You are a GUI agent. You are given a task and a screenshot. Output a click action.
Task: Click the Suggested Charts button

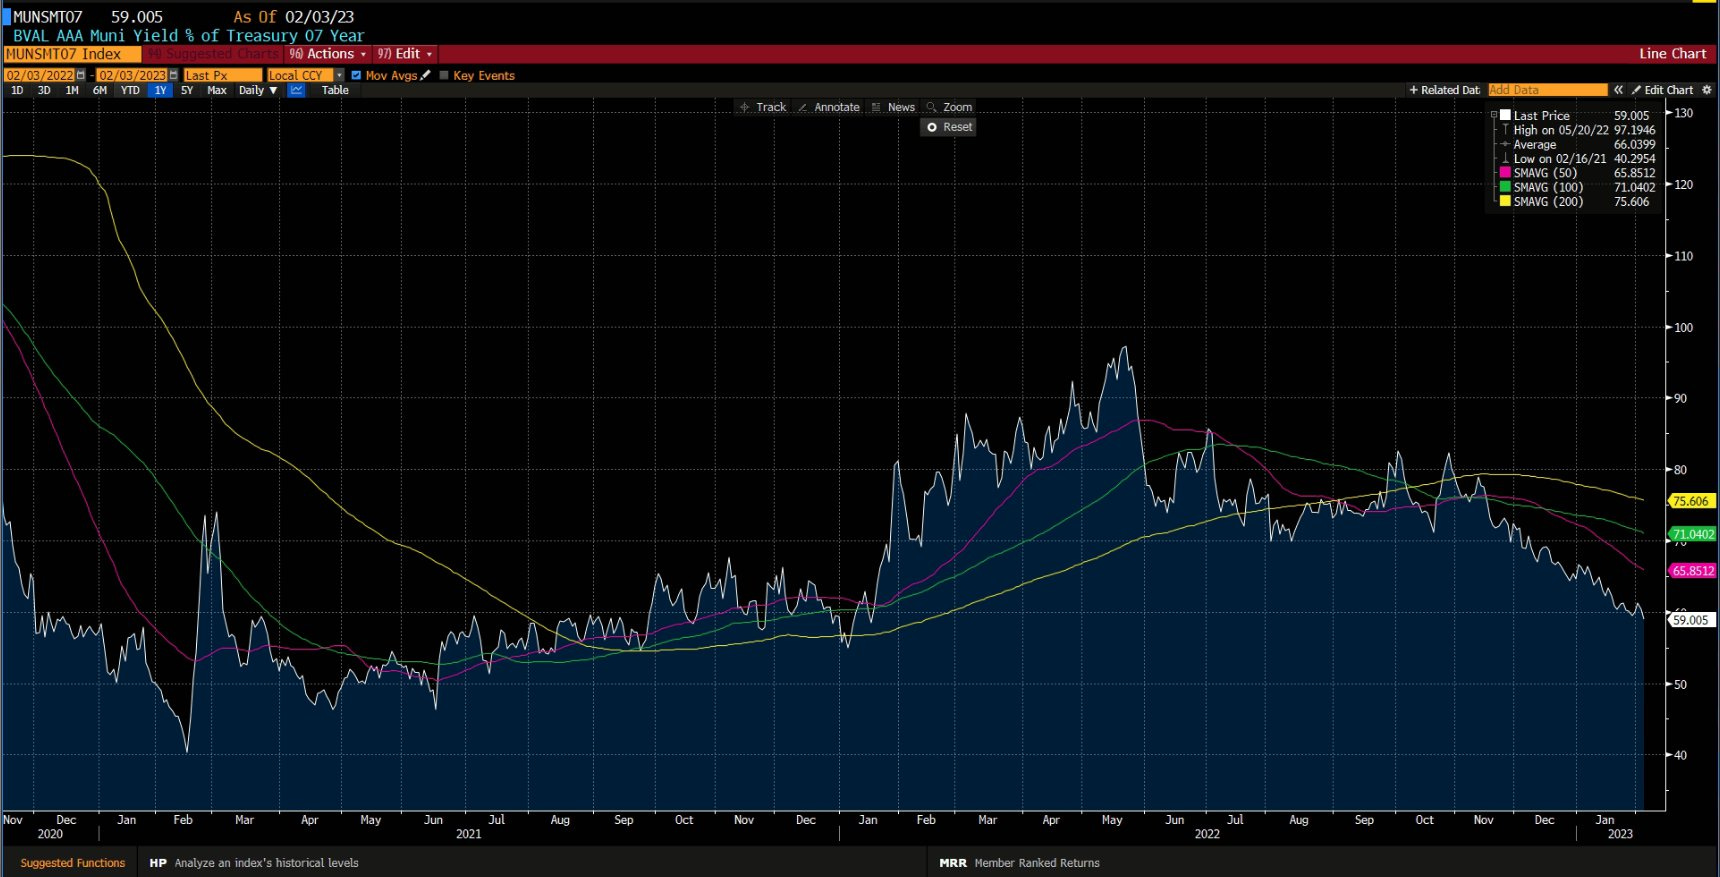tap(213, 54)
